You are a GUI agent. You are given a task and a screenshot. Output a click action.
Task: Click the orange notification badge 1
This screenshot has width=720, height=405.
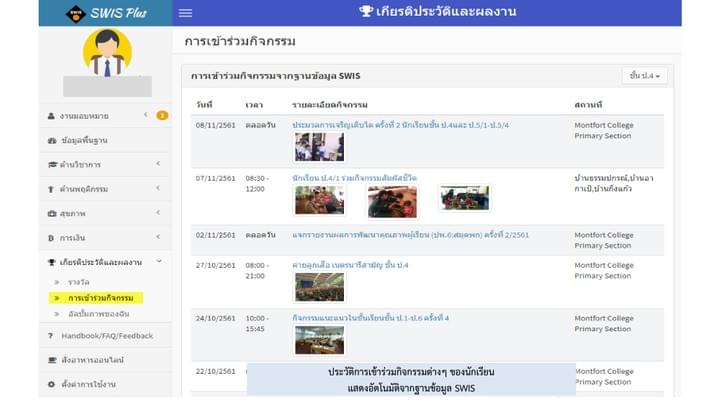162,115
